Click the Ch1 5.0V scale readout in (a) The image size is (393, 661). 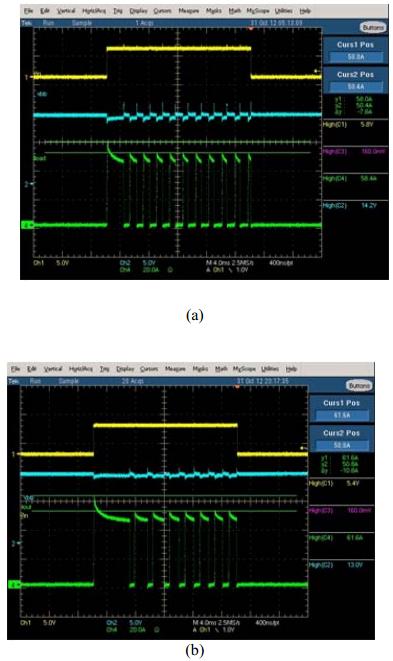51,263
